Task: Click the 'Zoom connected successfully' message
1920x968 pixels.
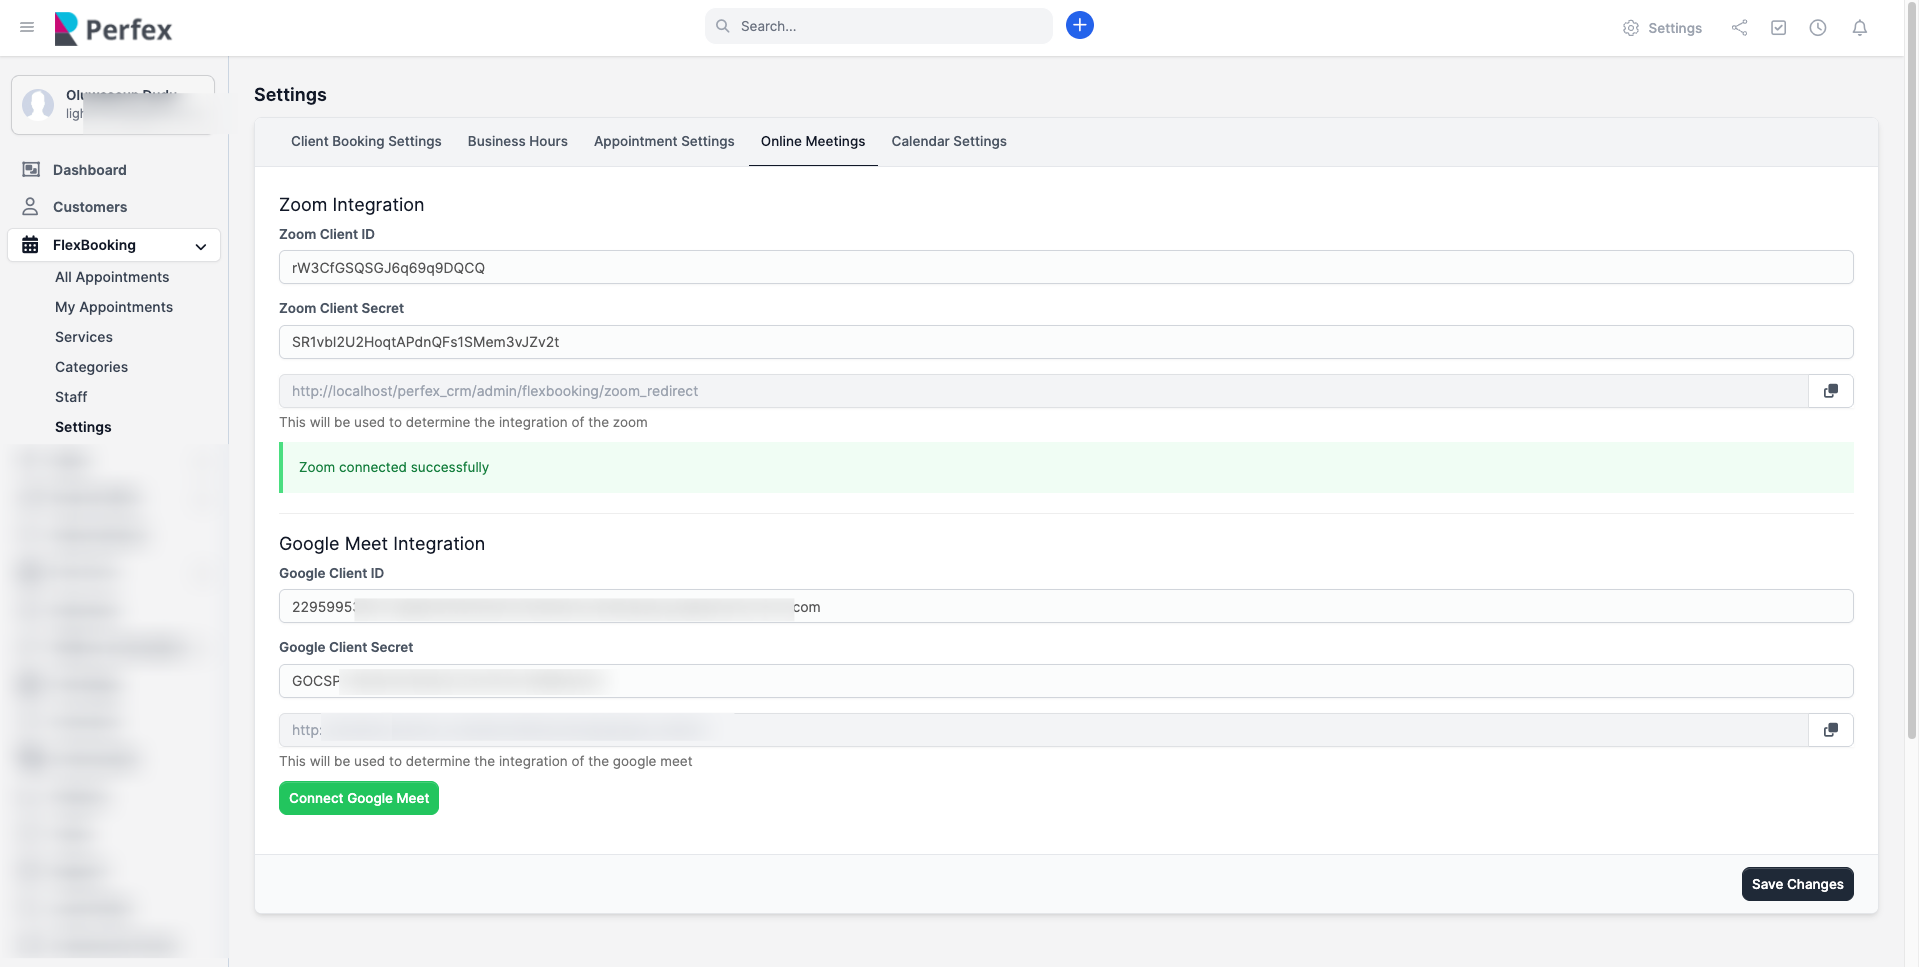Action: point(394,467)
